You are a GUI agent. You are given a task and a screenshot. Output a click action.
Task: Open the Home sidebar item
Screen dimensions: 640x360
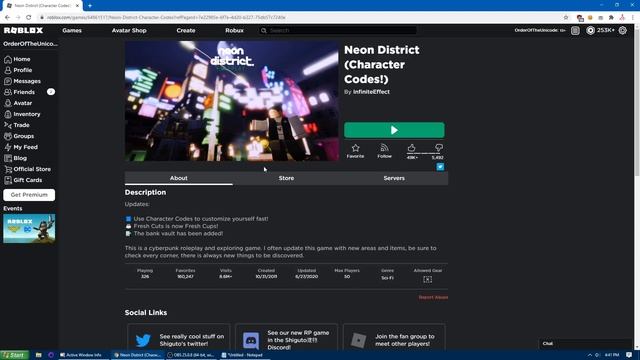point(17,59)
